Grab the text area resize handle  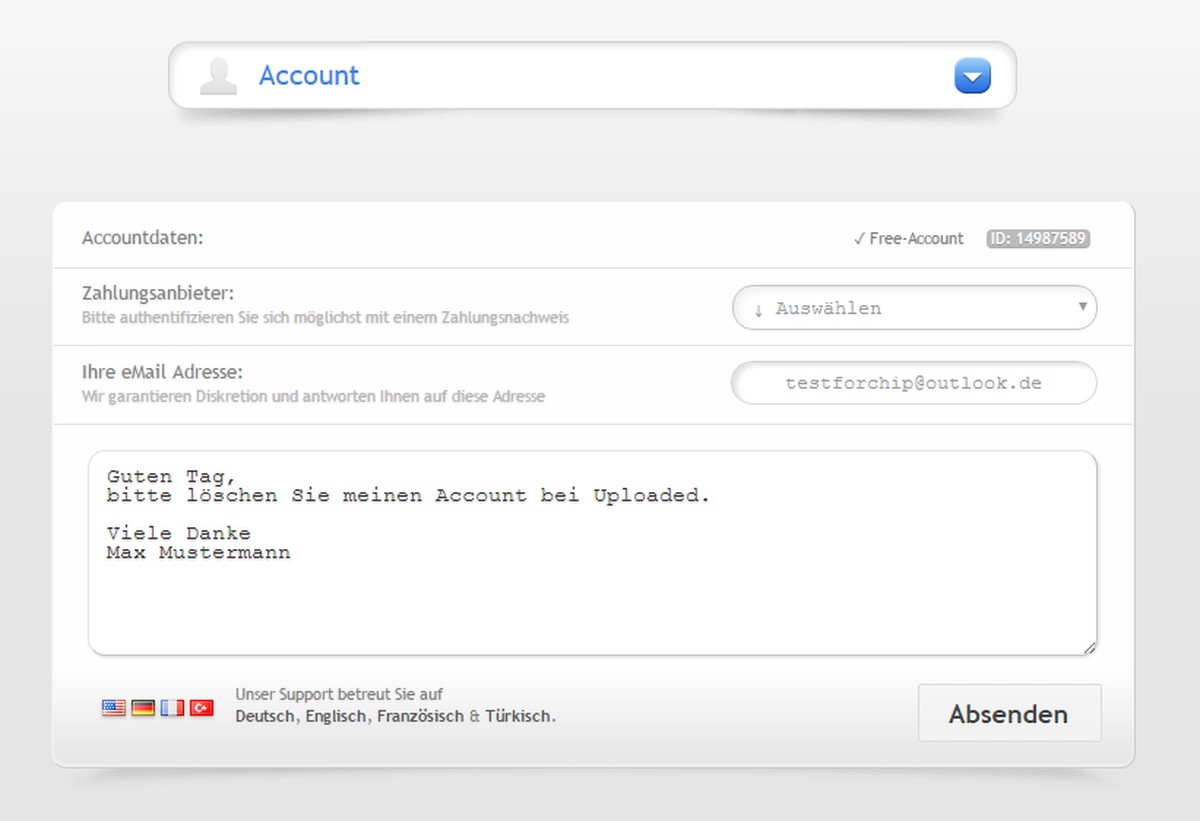[x=1089, y=648]
